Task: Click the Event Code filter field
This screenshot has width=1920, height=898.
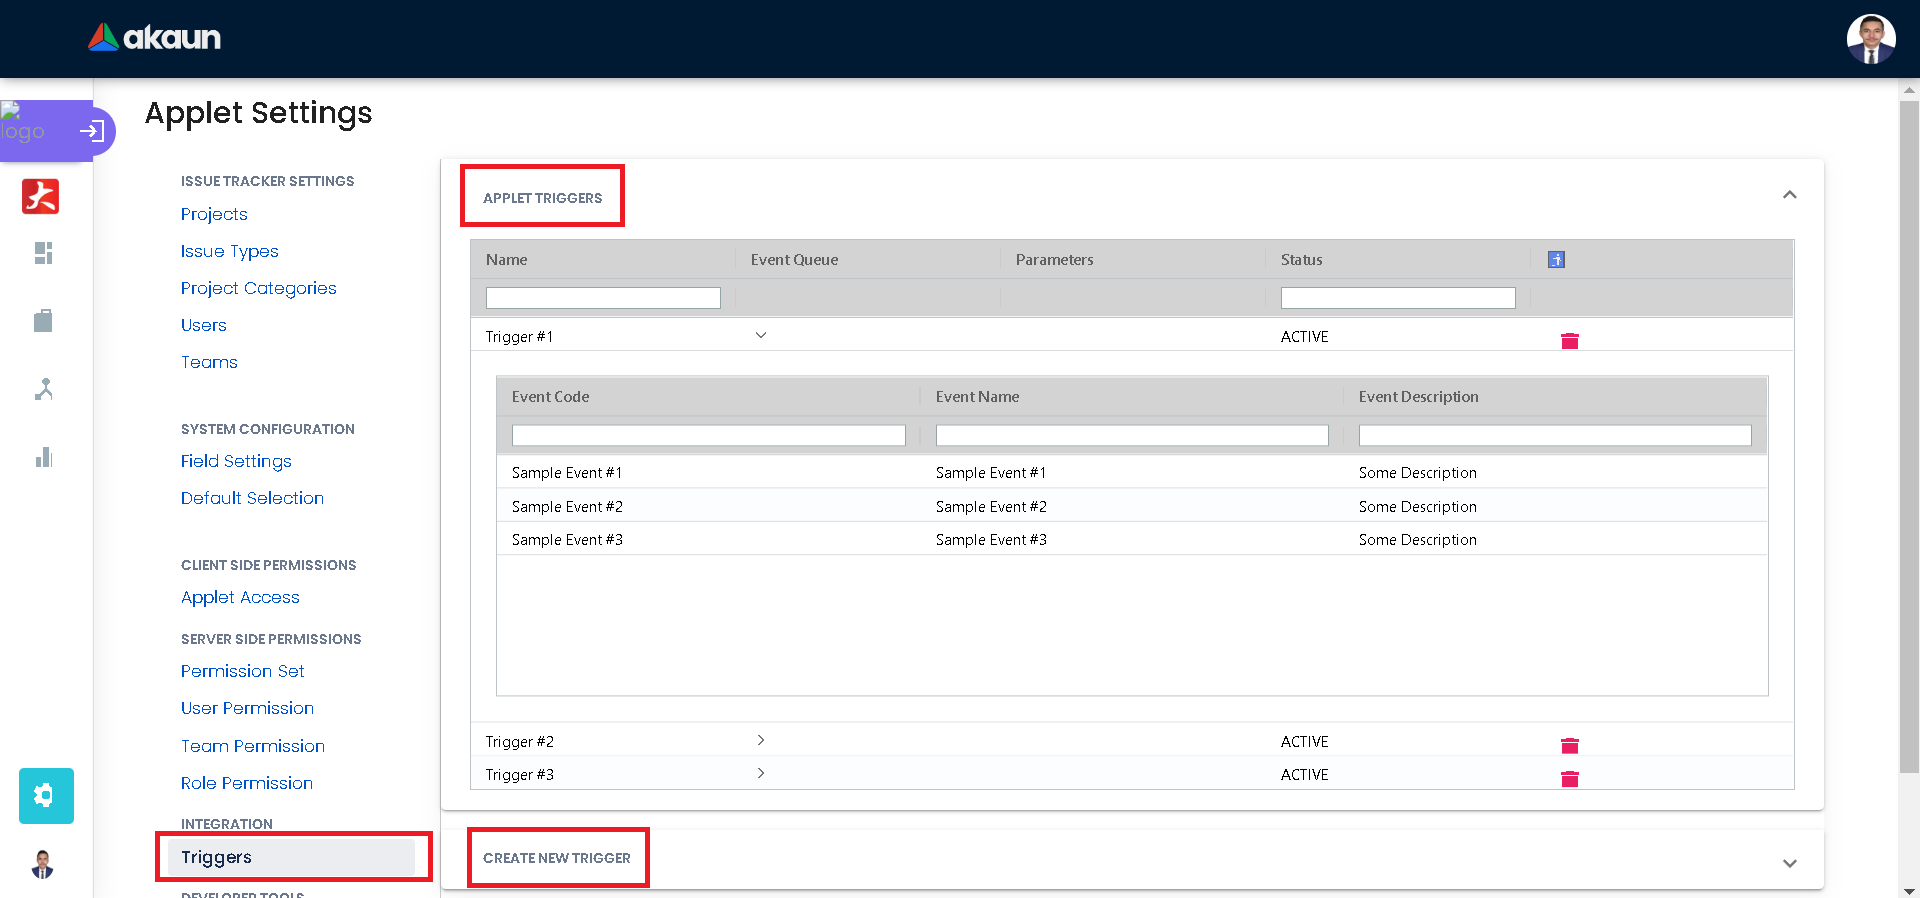Action: 708,436
